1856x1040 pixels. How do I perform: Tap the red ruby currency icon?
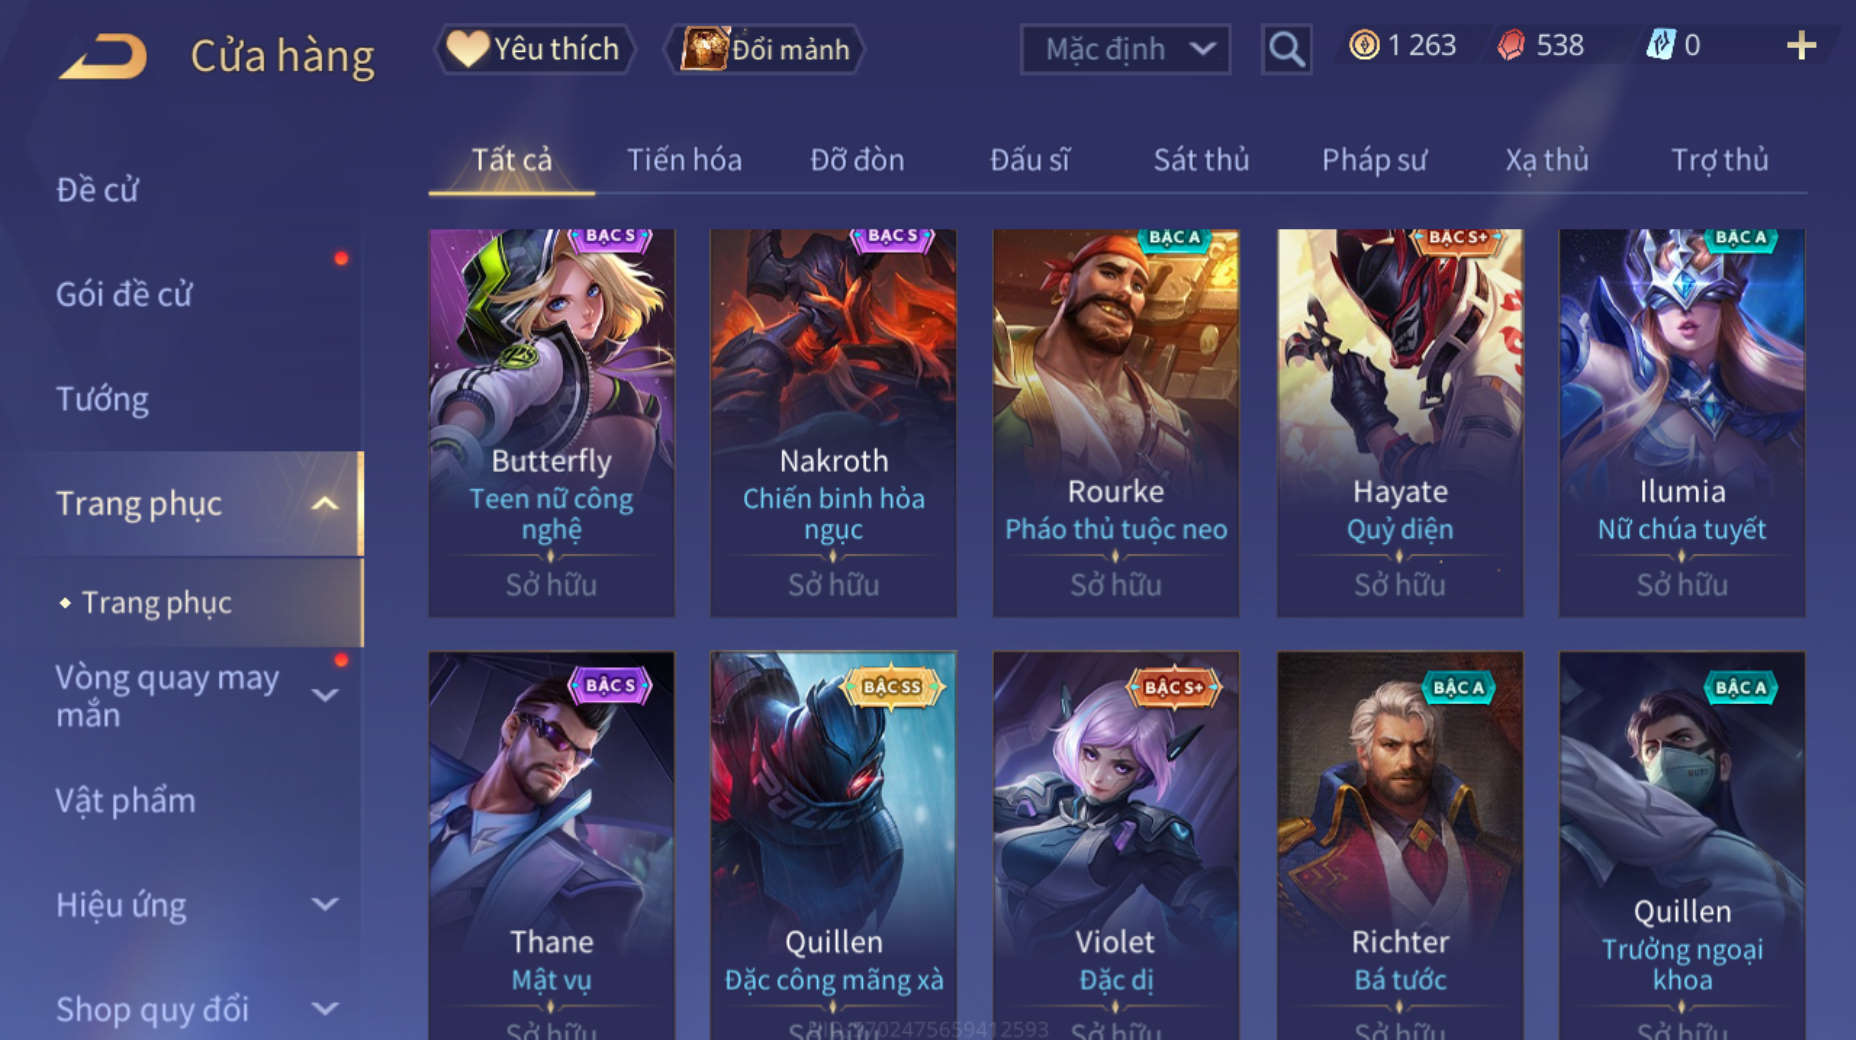tap(1511, 45)
